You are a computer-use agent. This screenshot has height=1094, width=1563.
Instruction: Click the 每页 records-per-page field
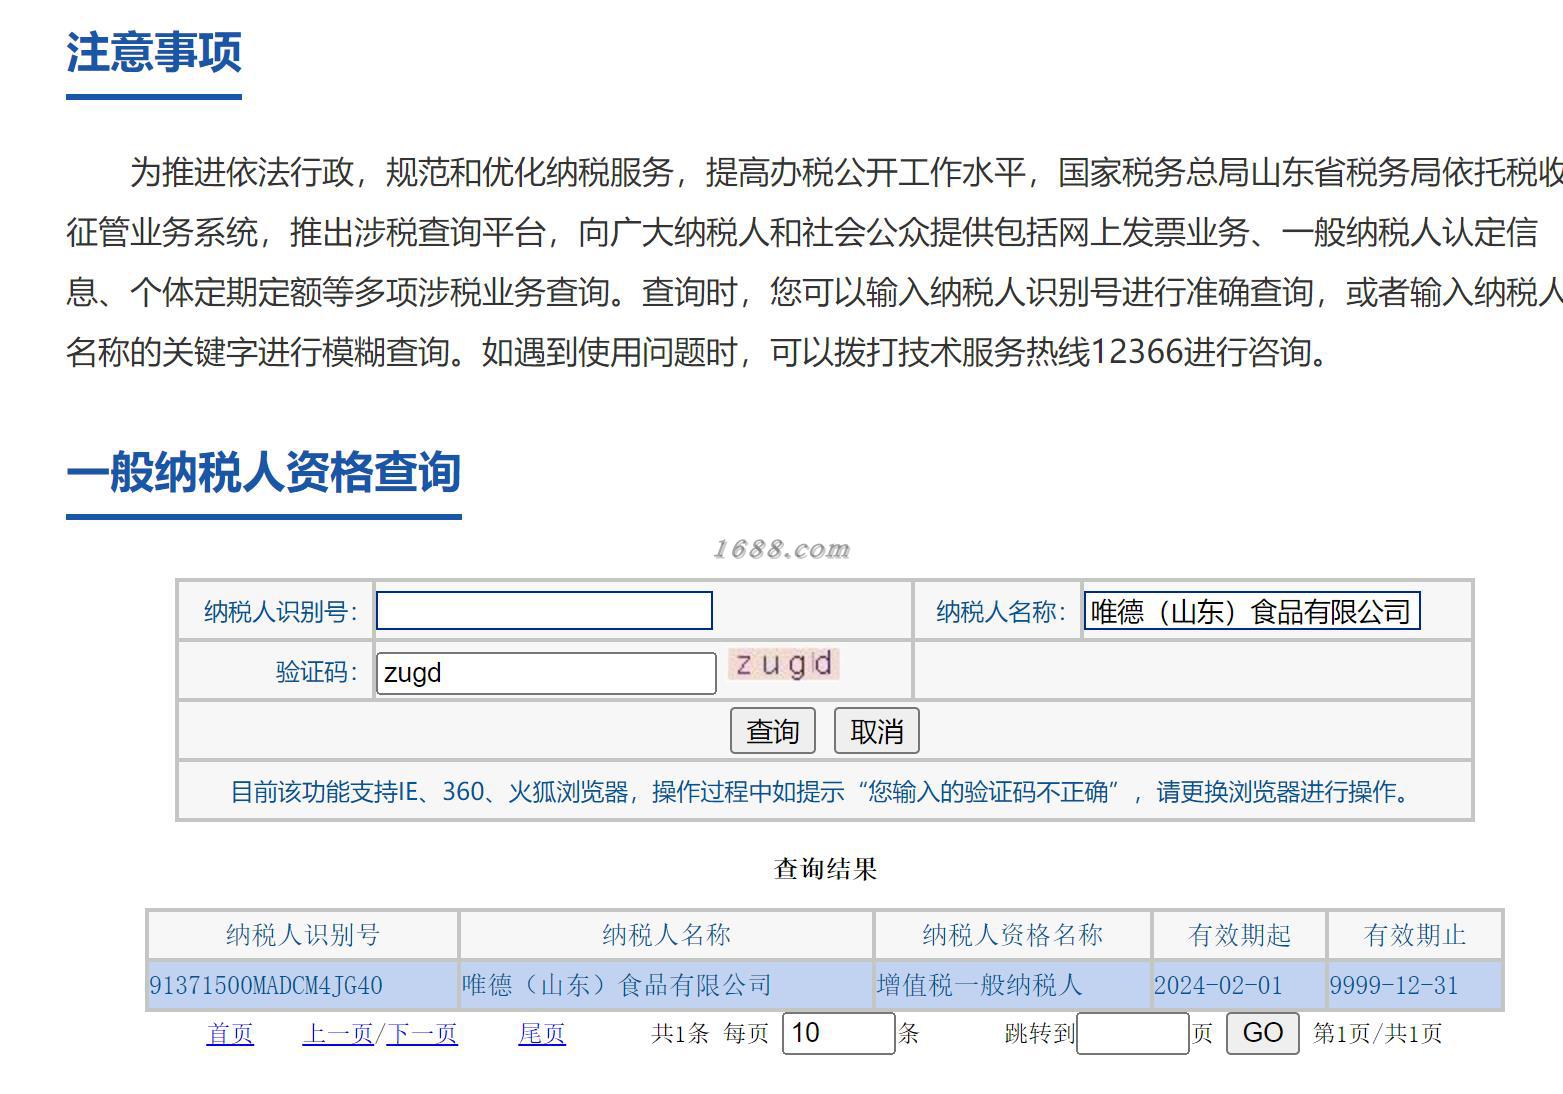[x=838, y=1033]
